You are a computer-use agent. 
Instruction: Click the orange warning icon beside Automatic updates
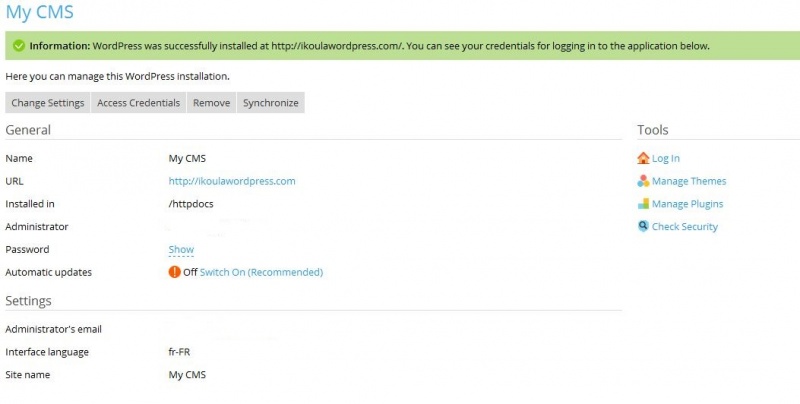(175, 272)
